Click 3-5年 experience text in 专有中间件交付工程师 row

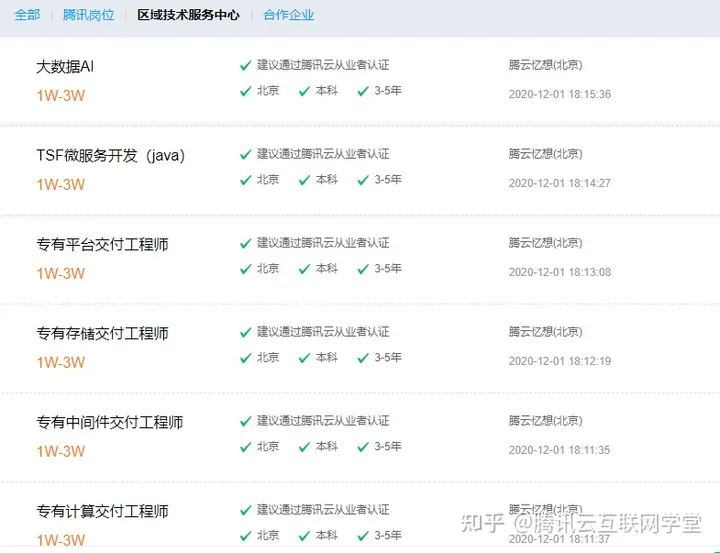tap(388, 446)
